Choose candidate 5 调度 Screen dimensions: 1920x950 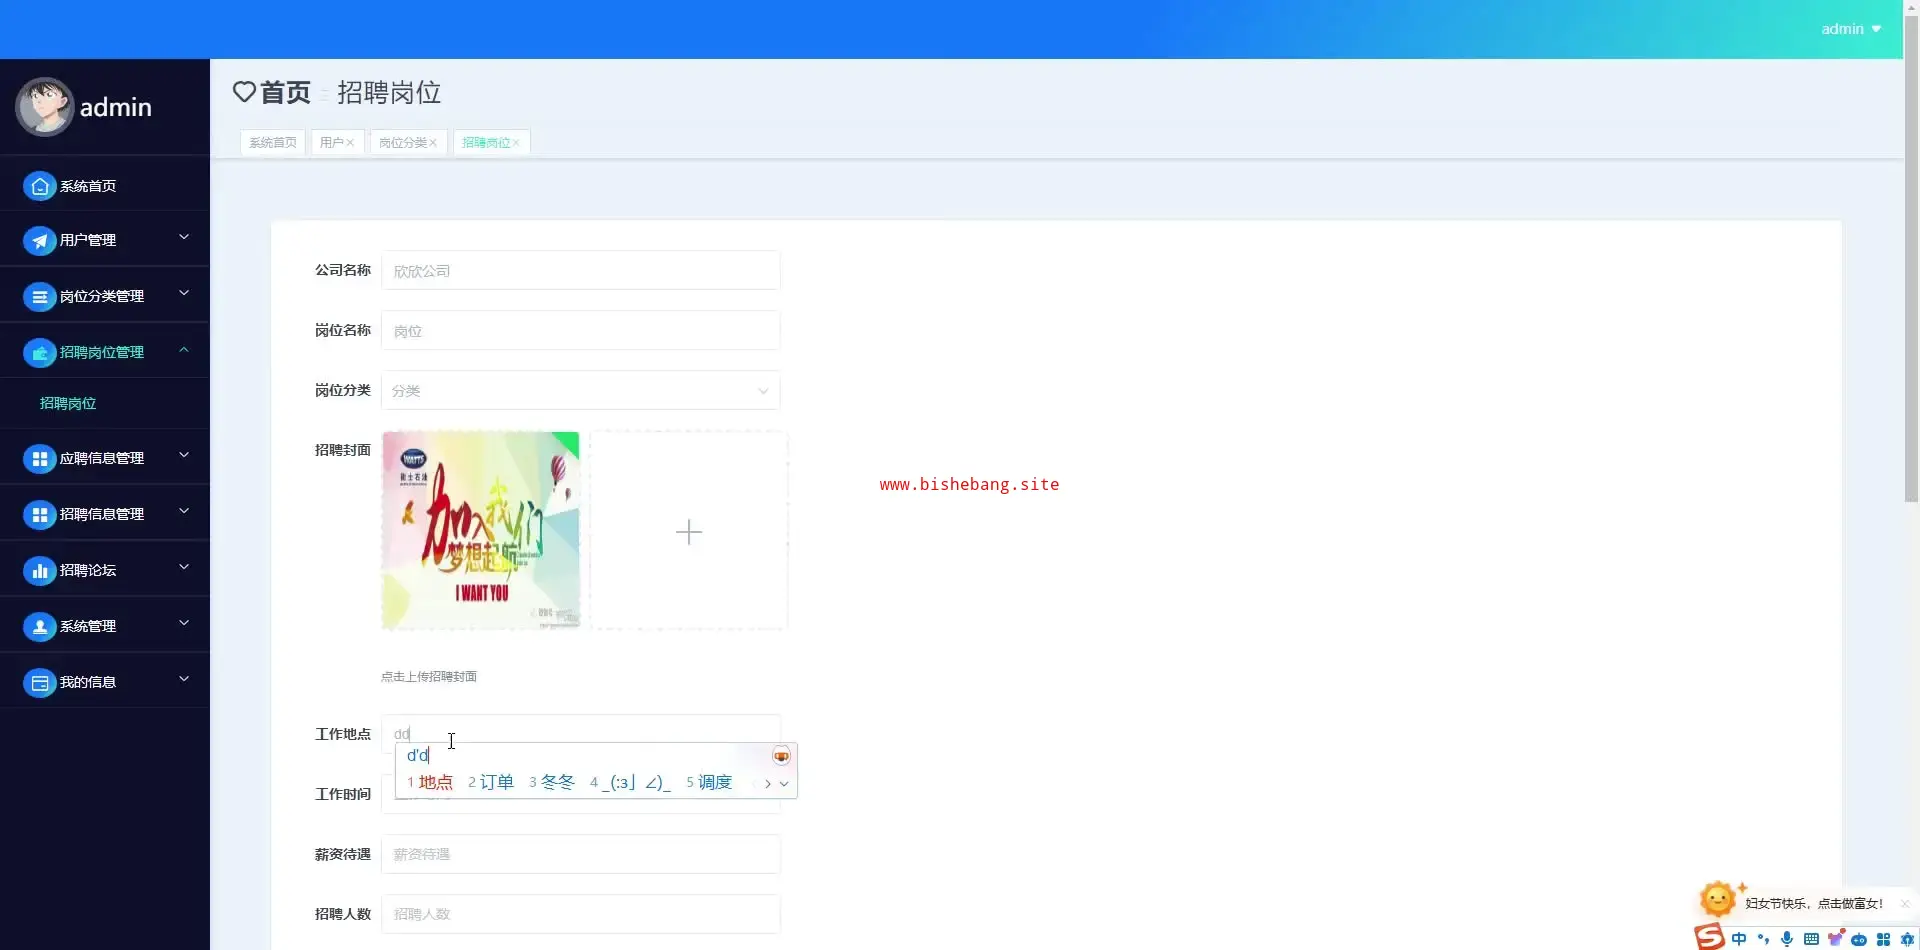(x=709, y=782)
